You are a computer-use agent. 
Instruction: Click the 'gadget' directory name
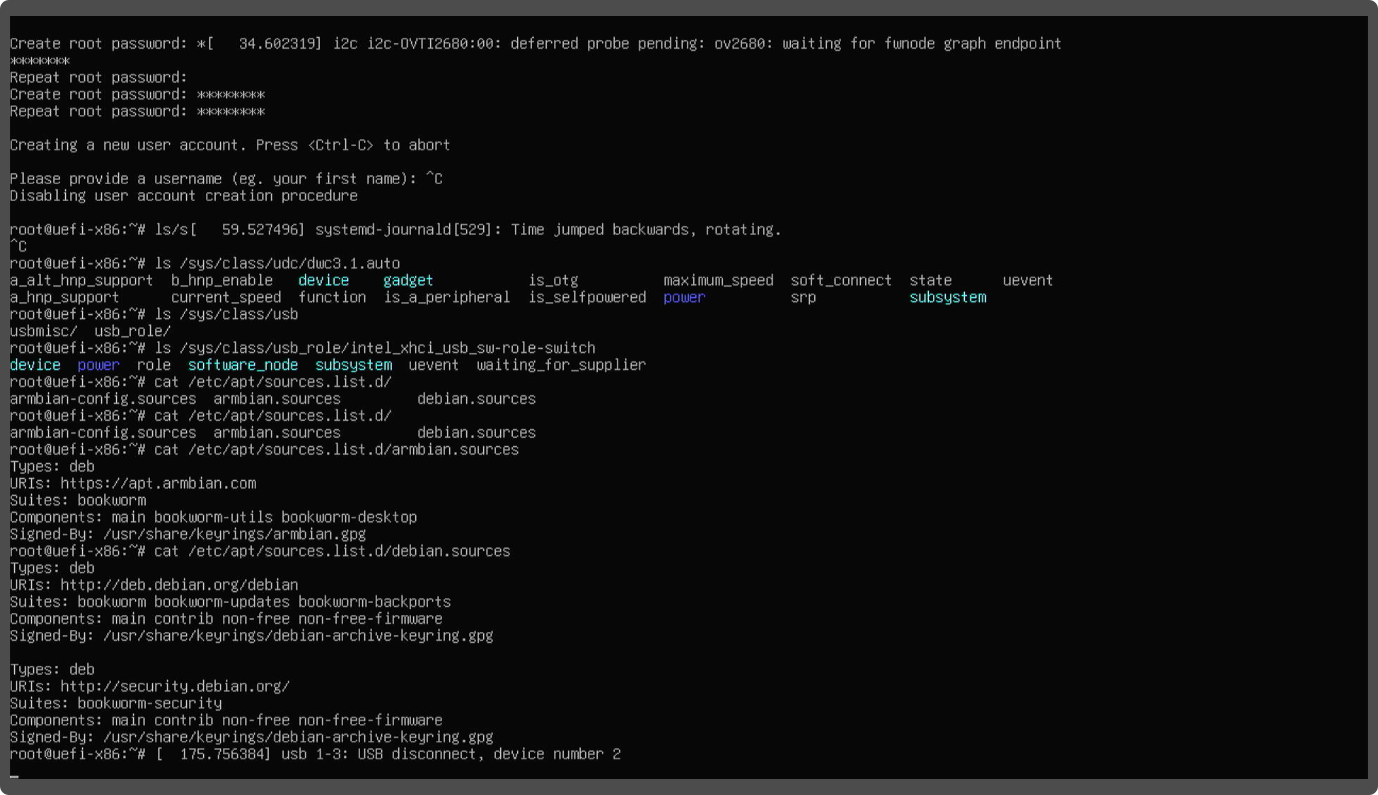(x=408, y=281)
